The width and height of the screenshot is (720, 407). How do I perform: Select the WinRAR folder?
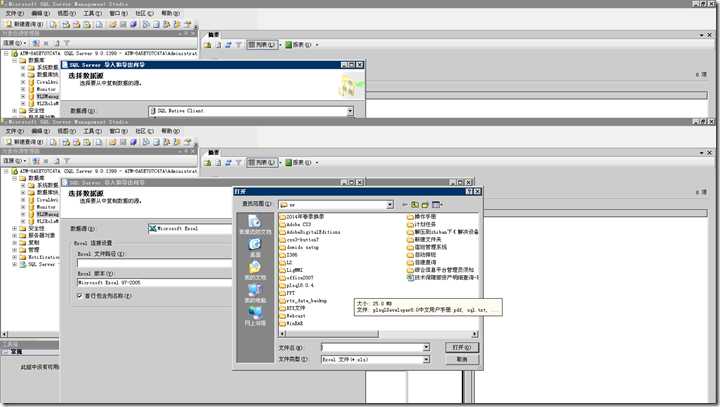click(x=291, y=323)
